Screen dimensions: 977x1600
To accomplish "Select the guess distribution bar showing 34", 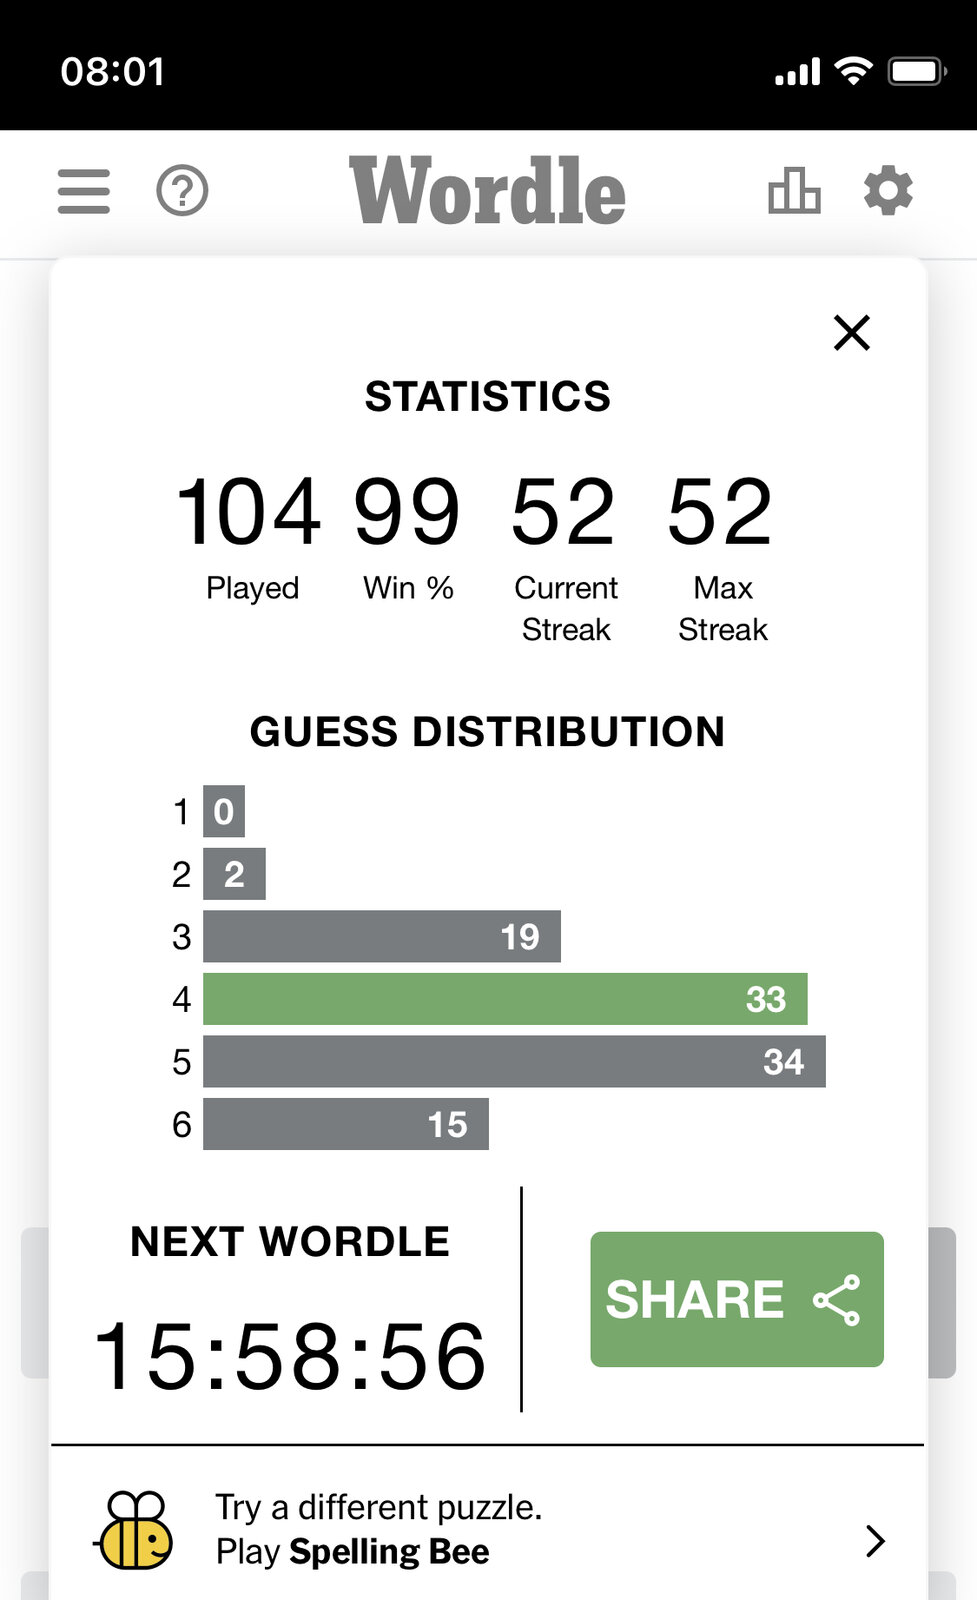I will tap(514, 1061).
